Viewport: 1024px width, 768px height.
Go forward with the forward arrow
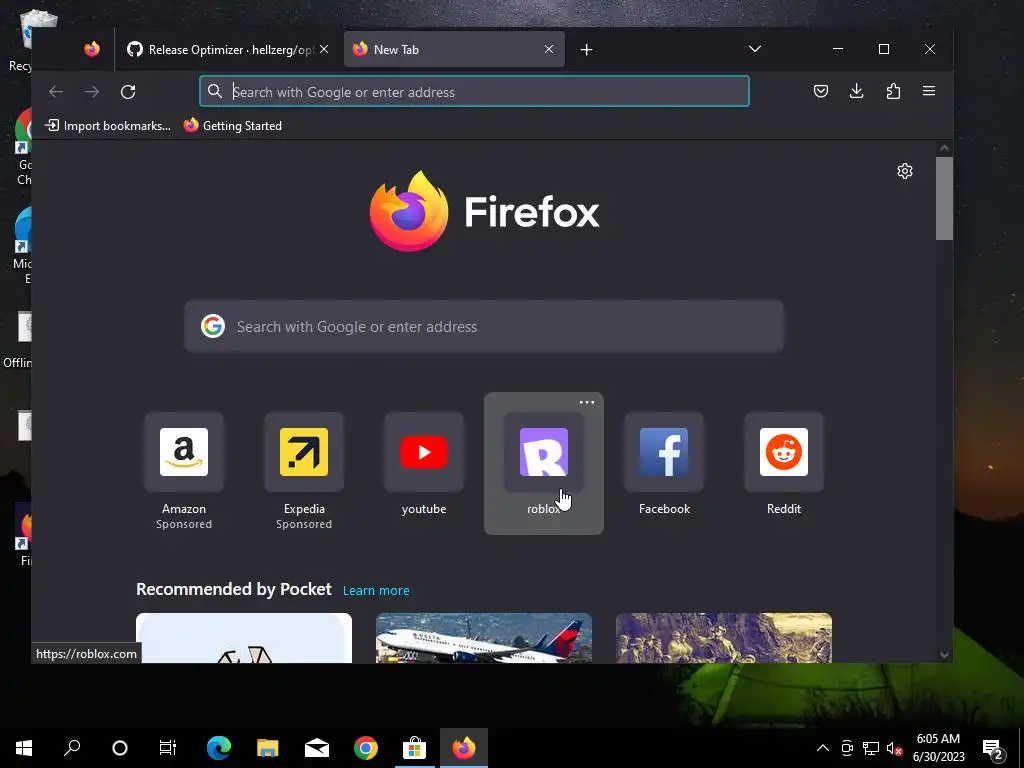coord(92,91)
